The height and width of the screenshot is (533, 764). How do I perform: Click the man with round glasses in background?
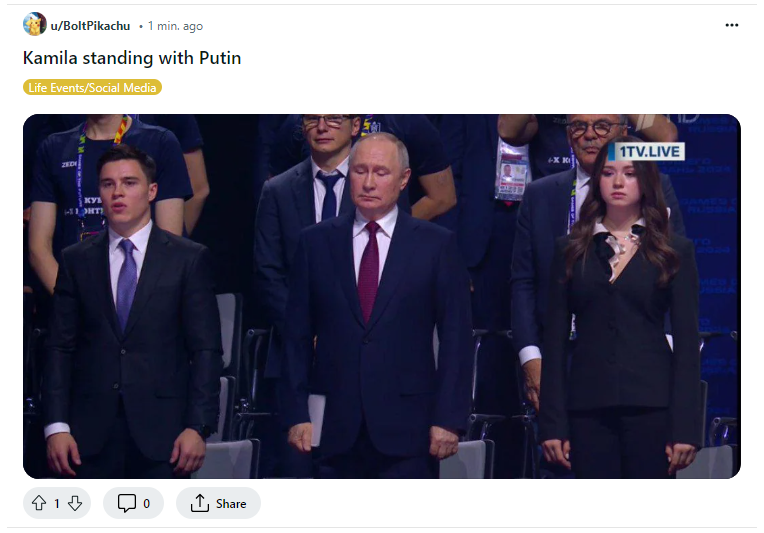(x=592, y=139)
